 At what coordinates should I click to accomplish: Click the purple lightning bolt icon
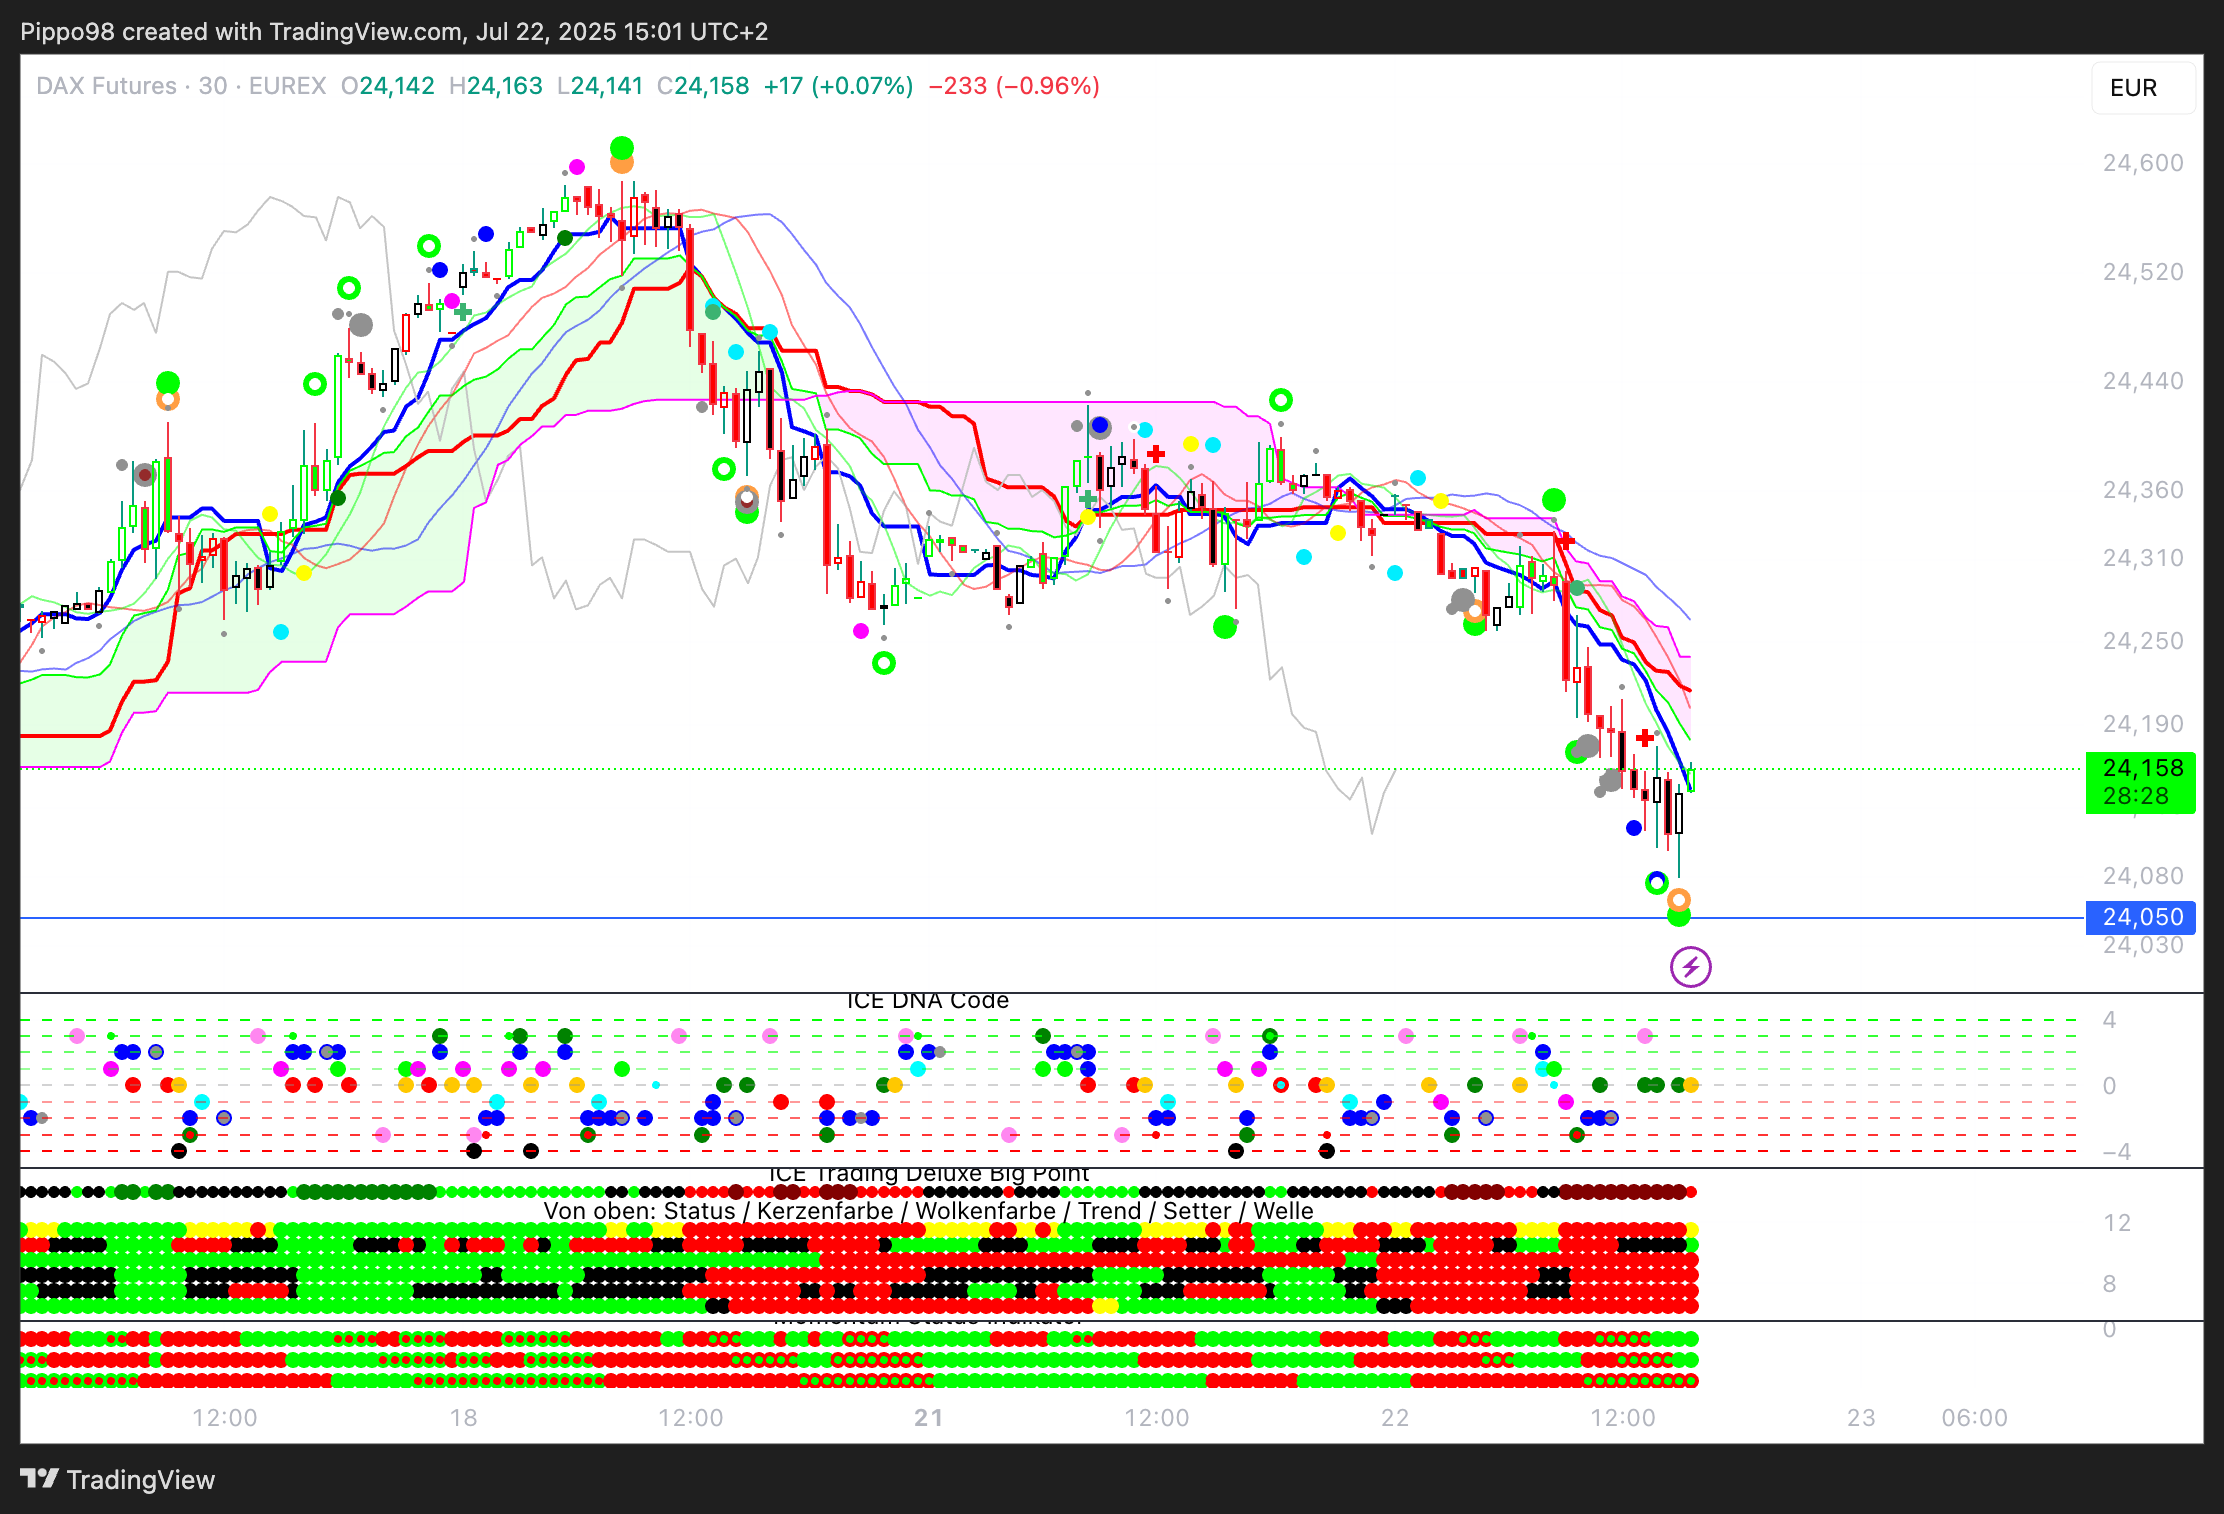point(1690,967)
